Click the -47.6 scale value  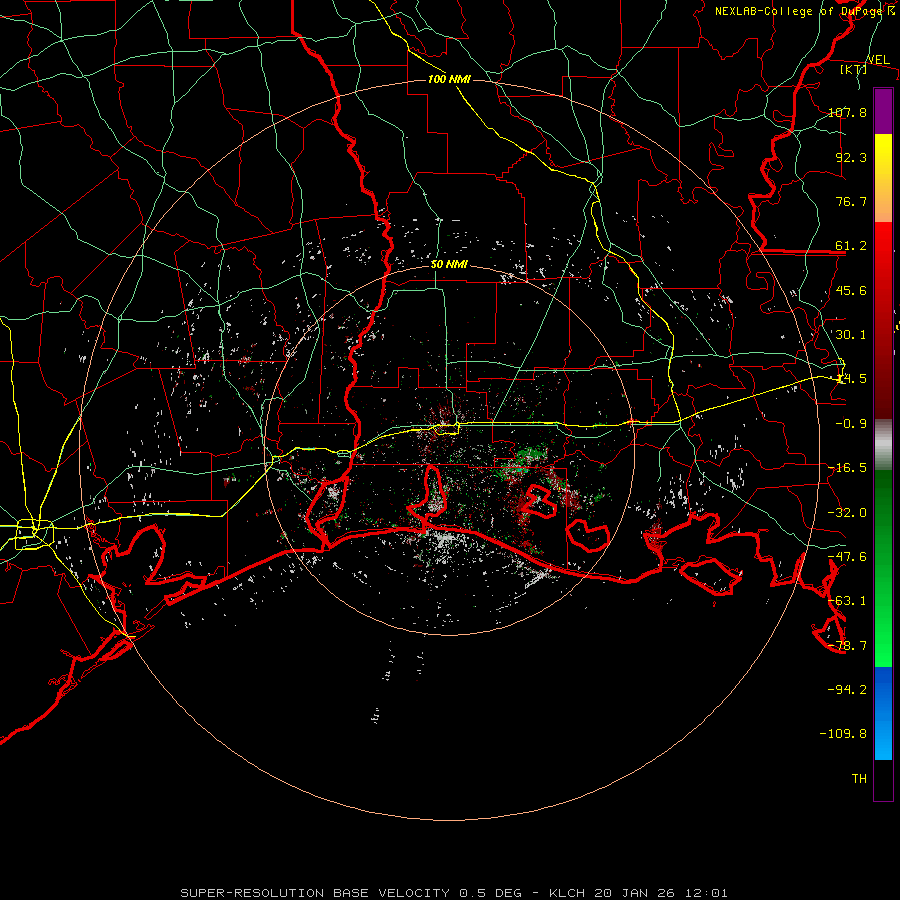coord(847,557)
